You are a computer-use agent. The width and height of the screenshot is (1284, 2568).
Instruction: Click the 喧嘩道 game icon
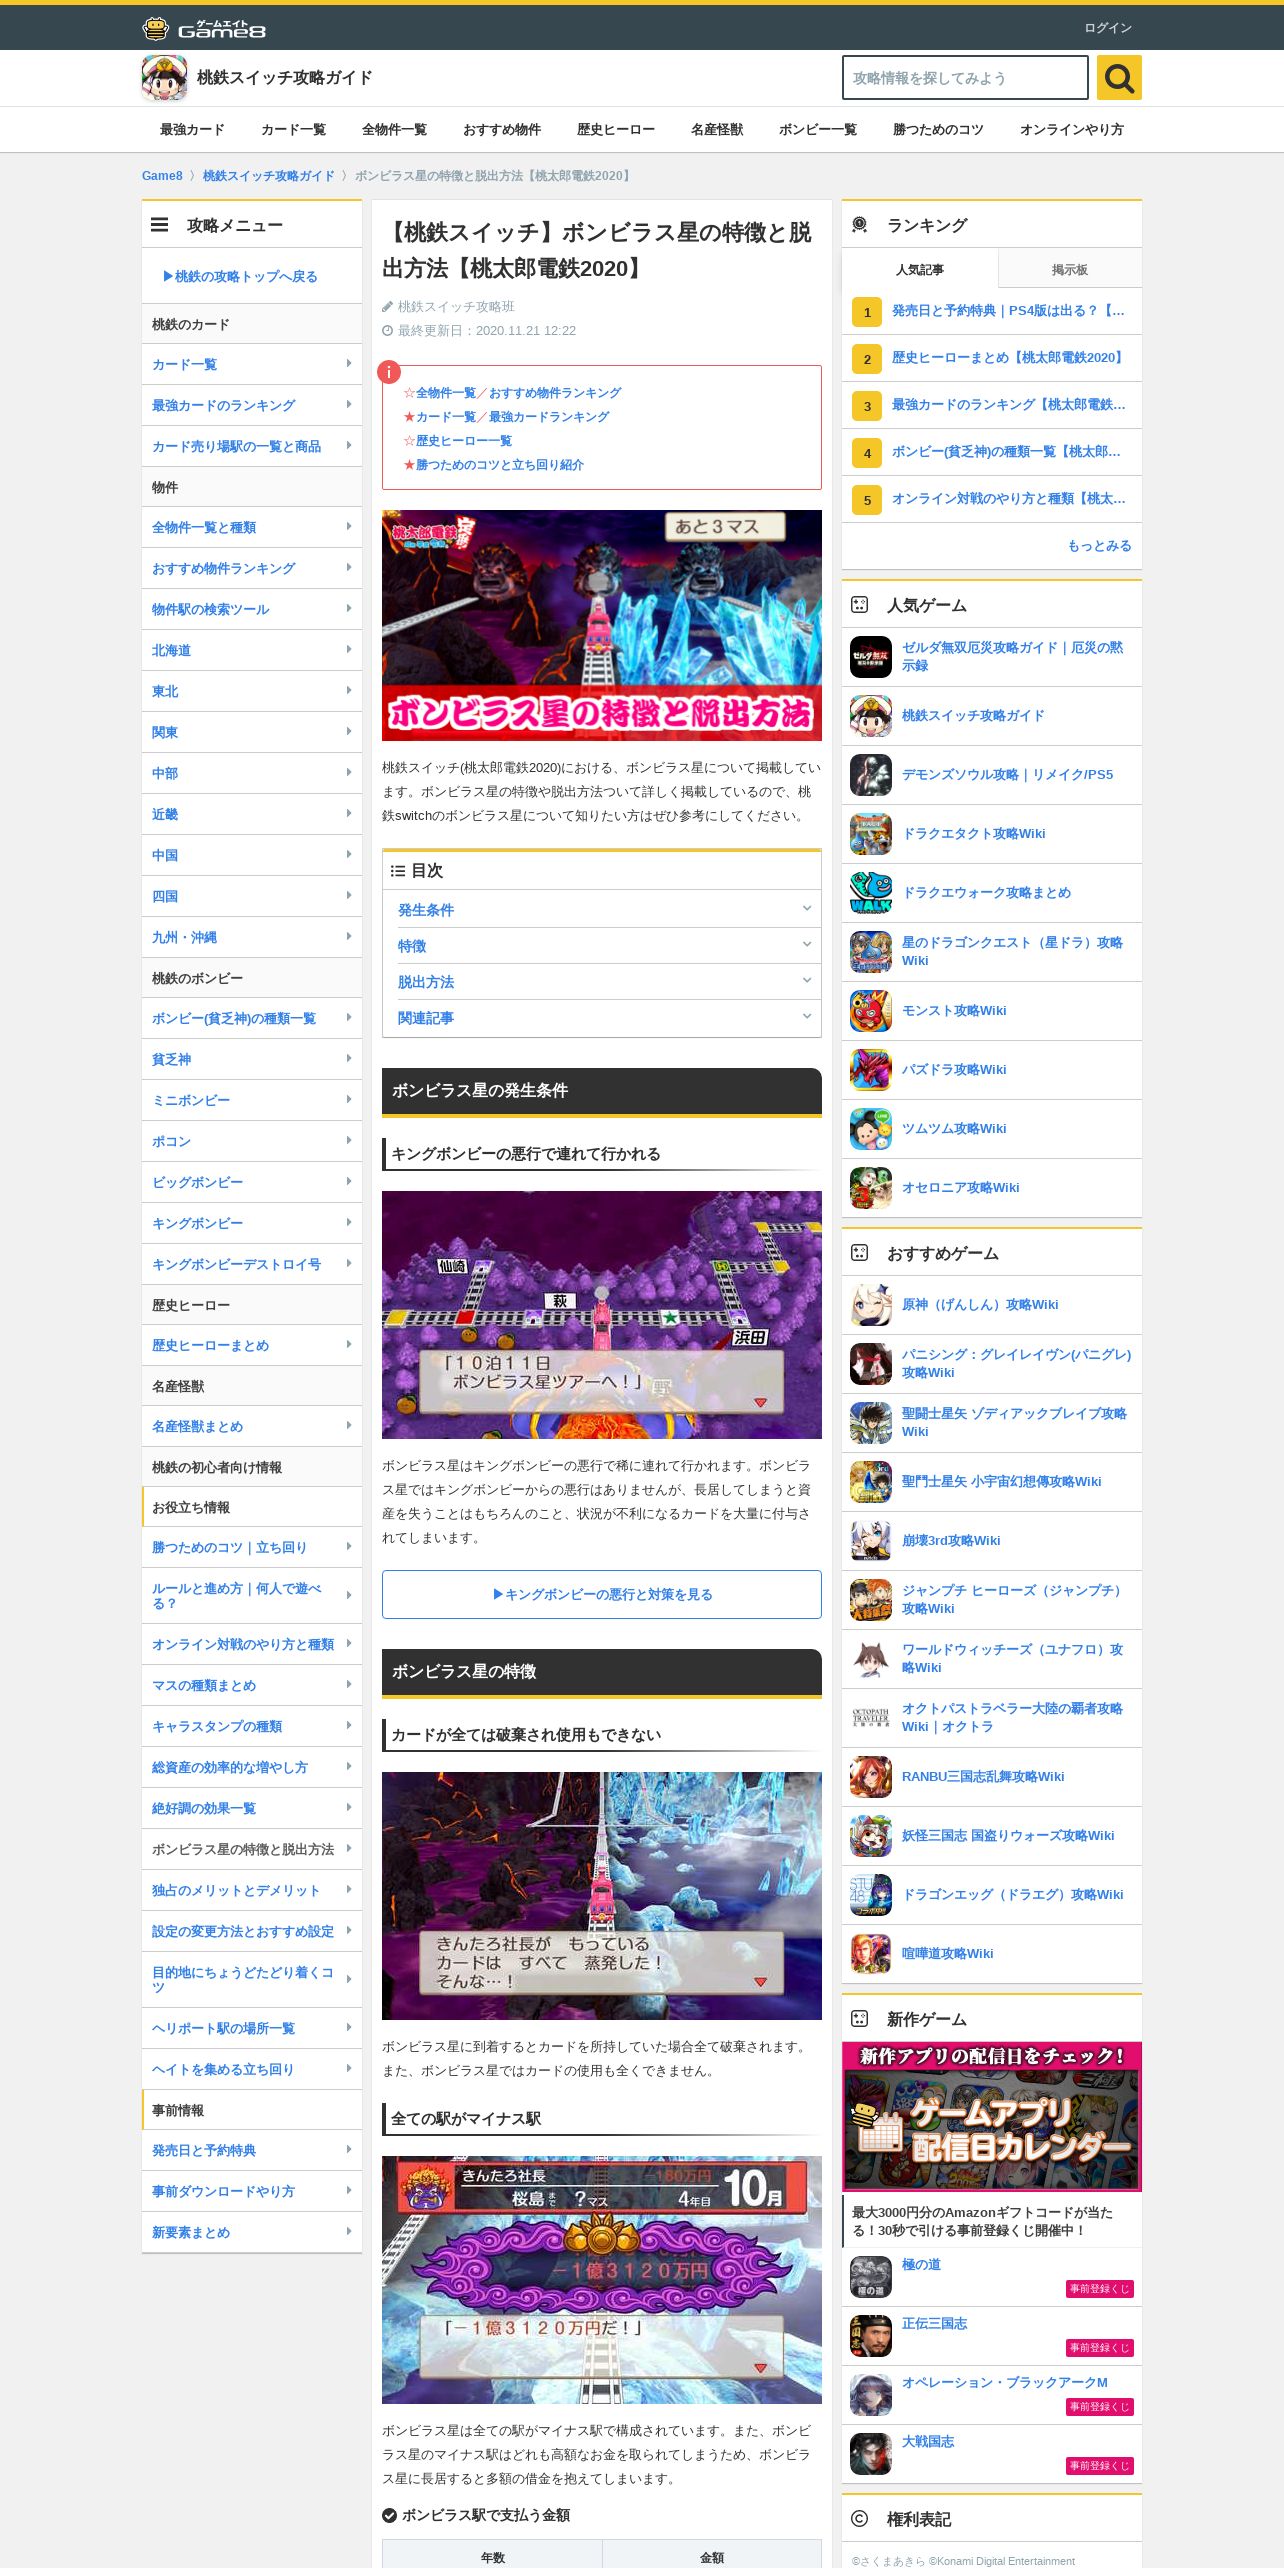coord(871,1954)
